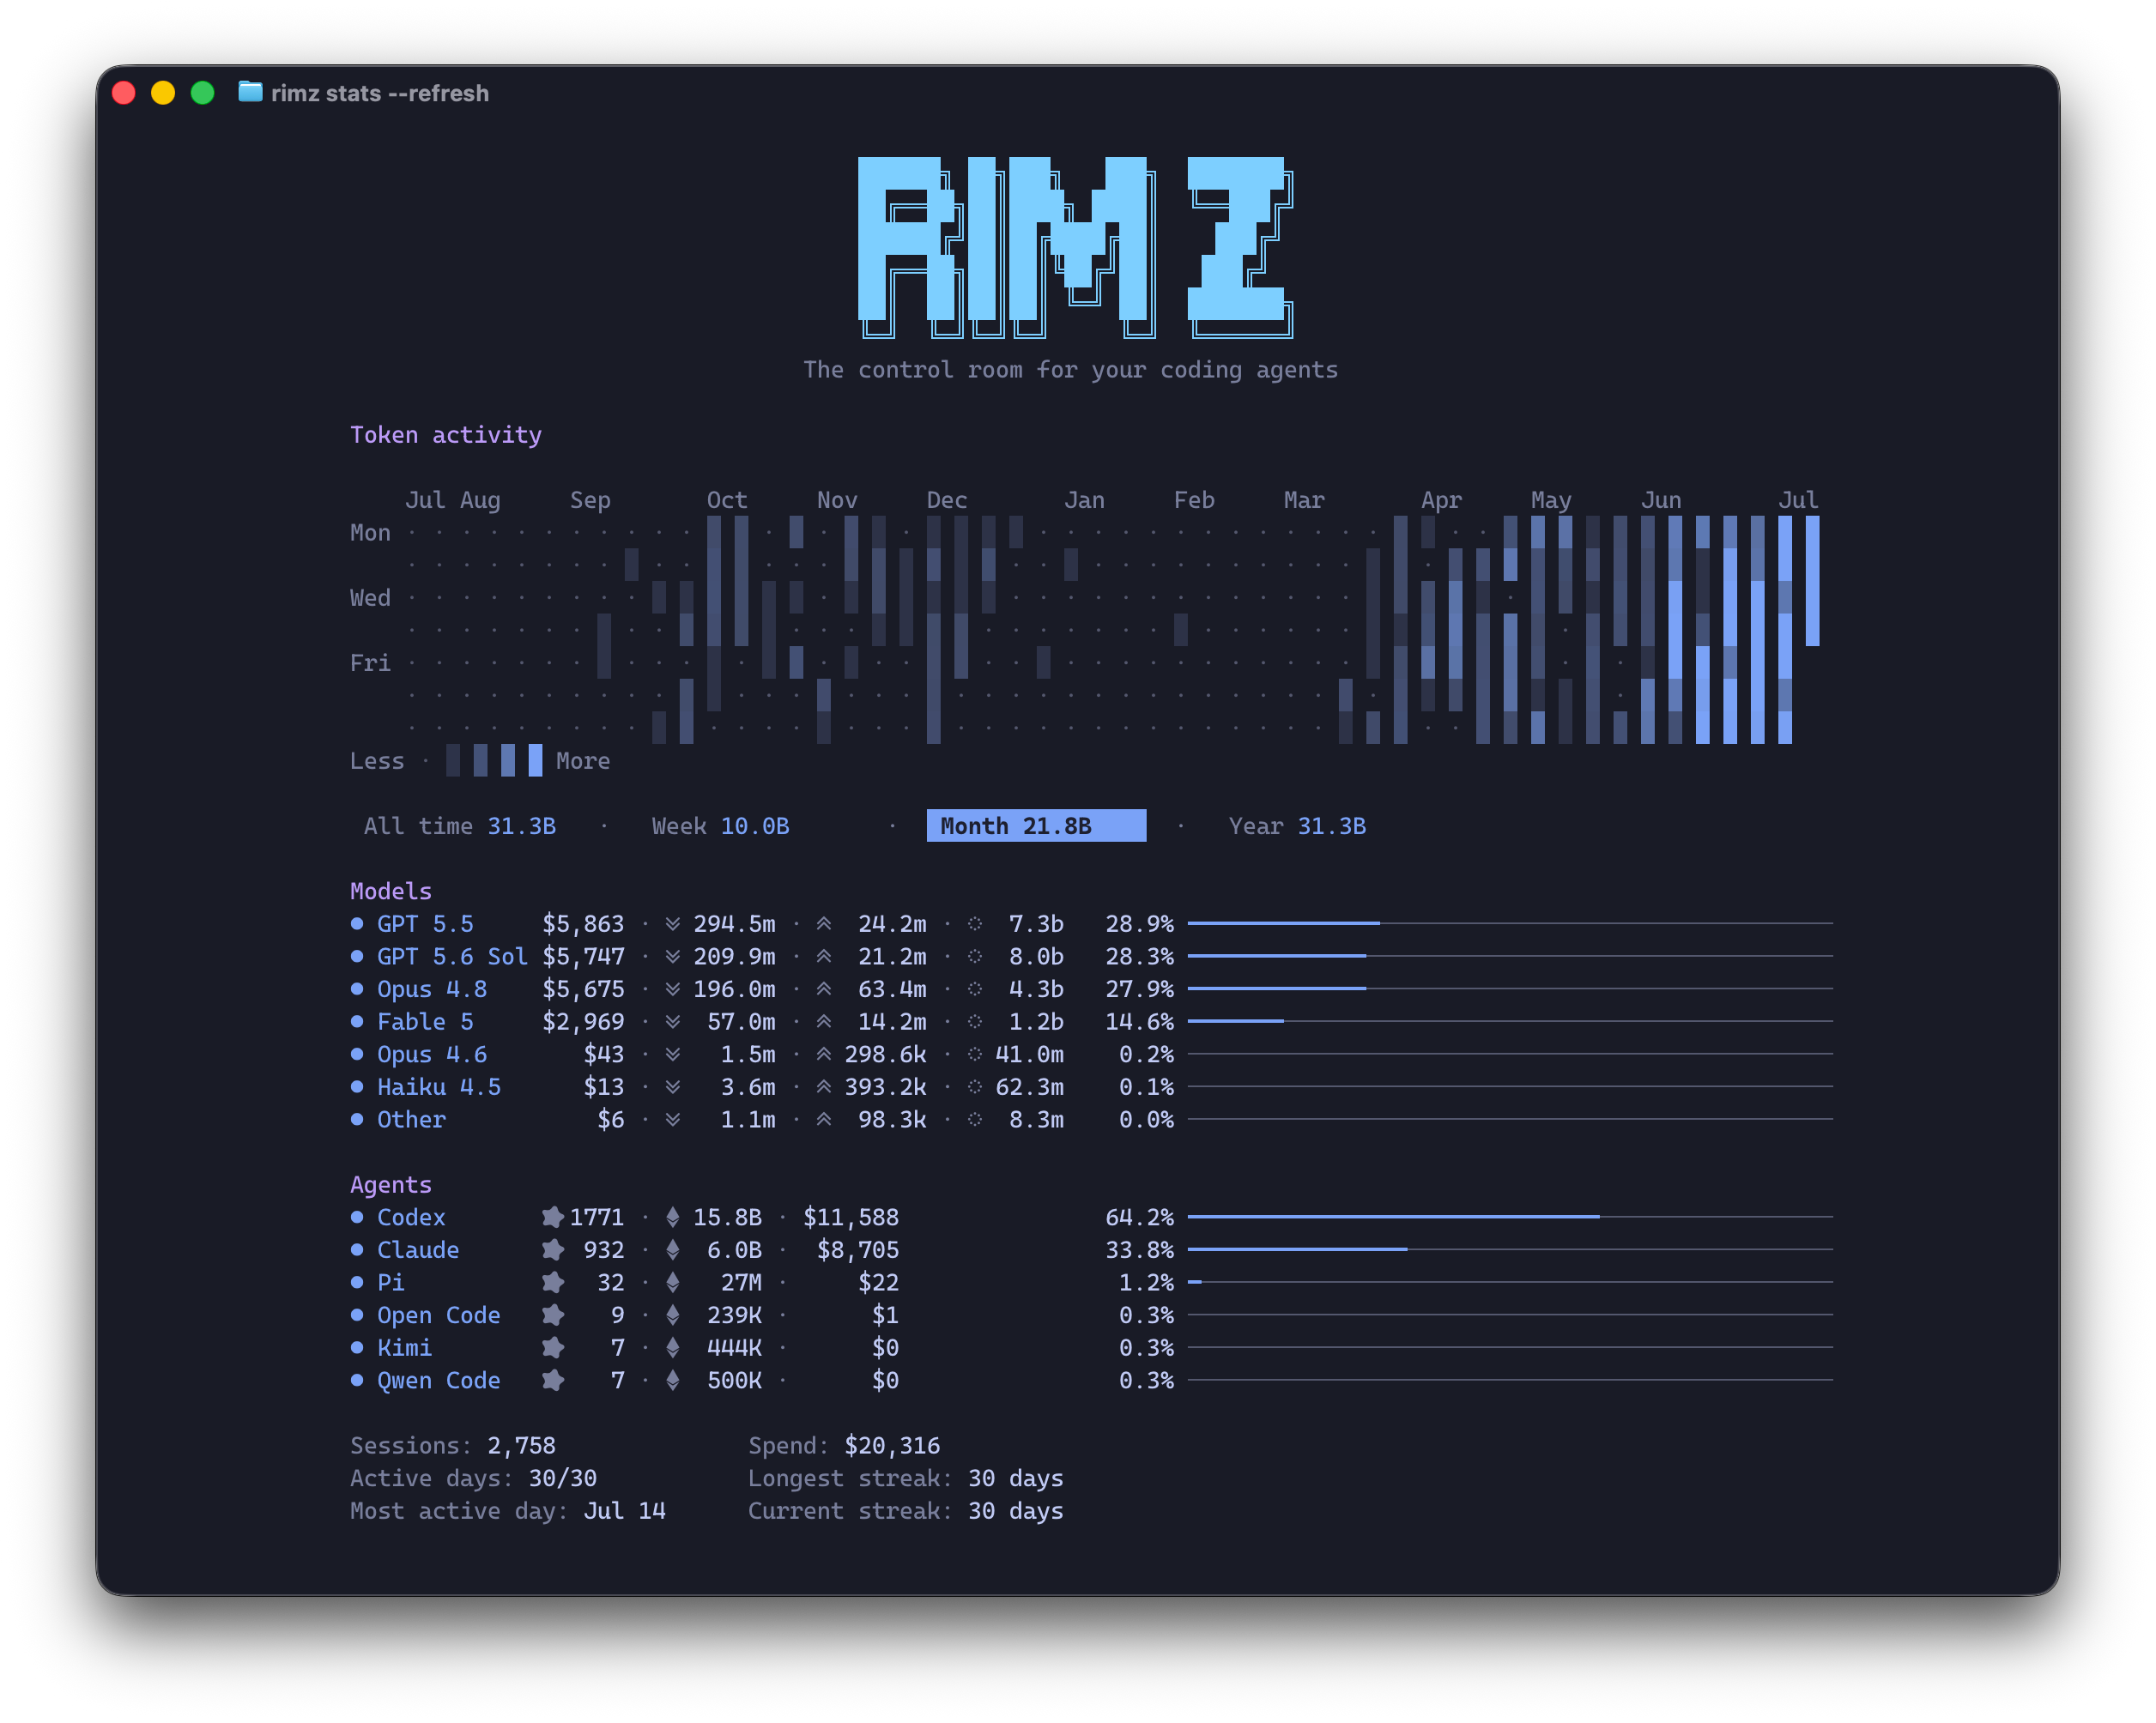Click the $11,588 Codex spend value

point(851,1217)
